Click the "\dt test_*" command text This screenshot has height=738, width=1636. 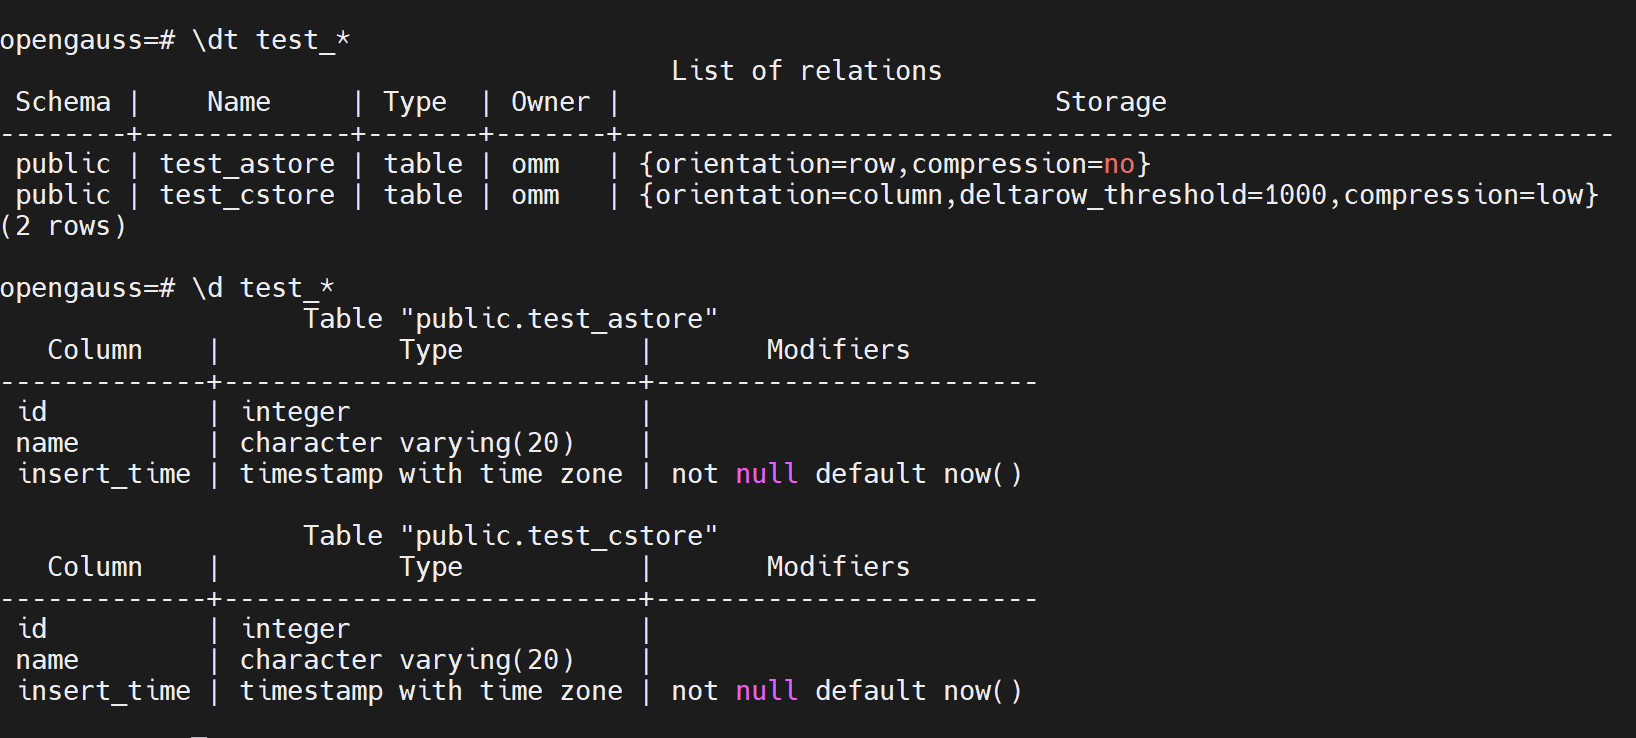pos(271,40)
